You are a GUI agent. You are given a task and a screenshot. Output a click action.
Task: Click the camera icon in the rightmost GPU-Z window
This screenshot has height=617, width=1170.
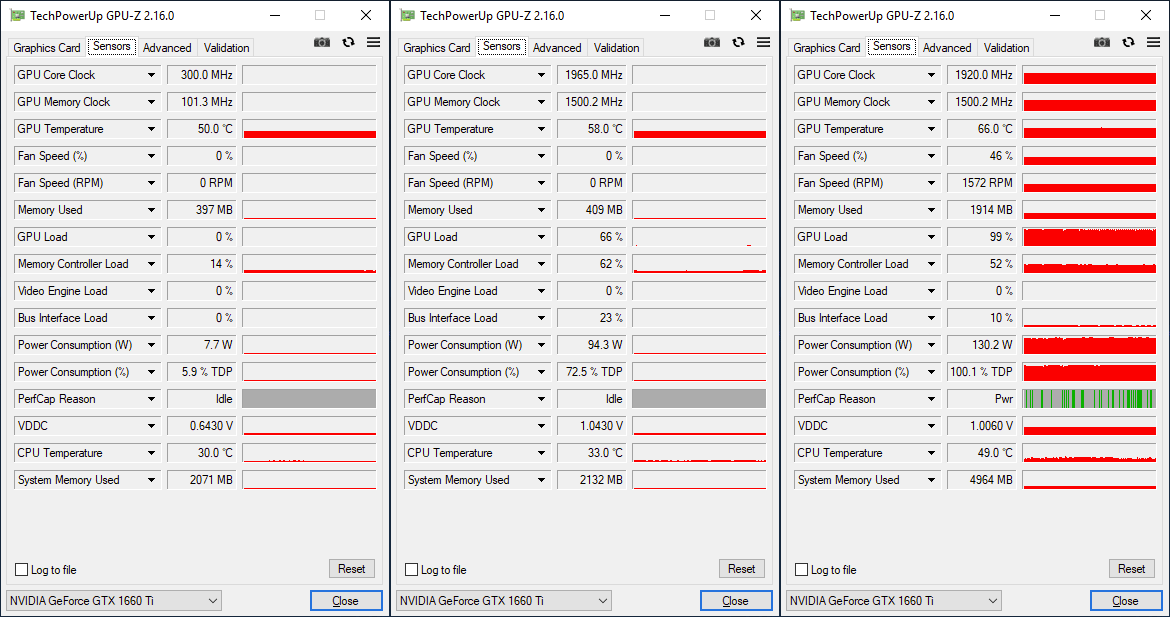click(x=1101, y=42)
